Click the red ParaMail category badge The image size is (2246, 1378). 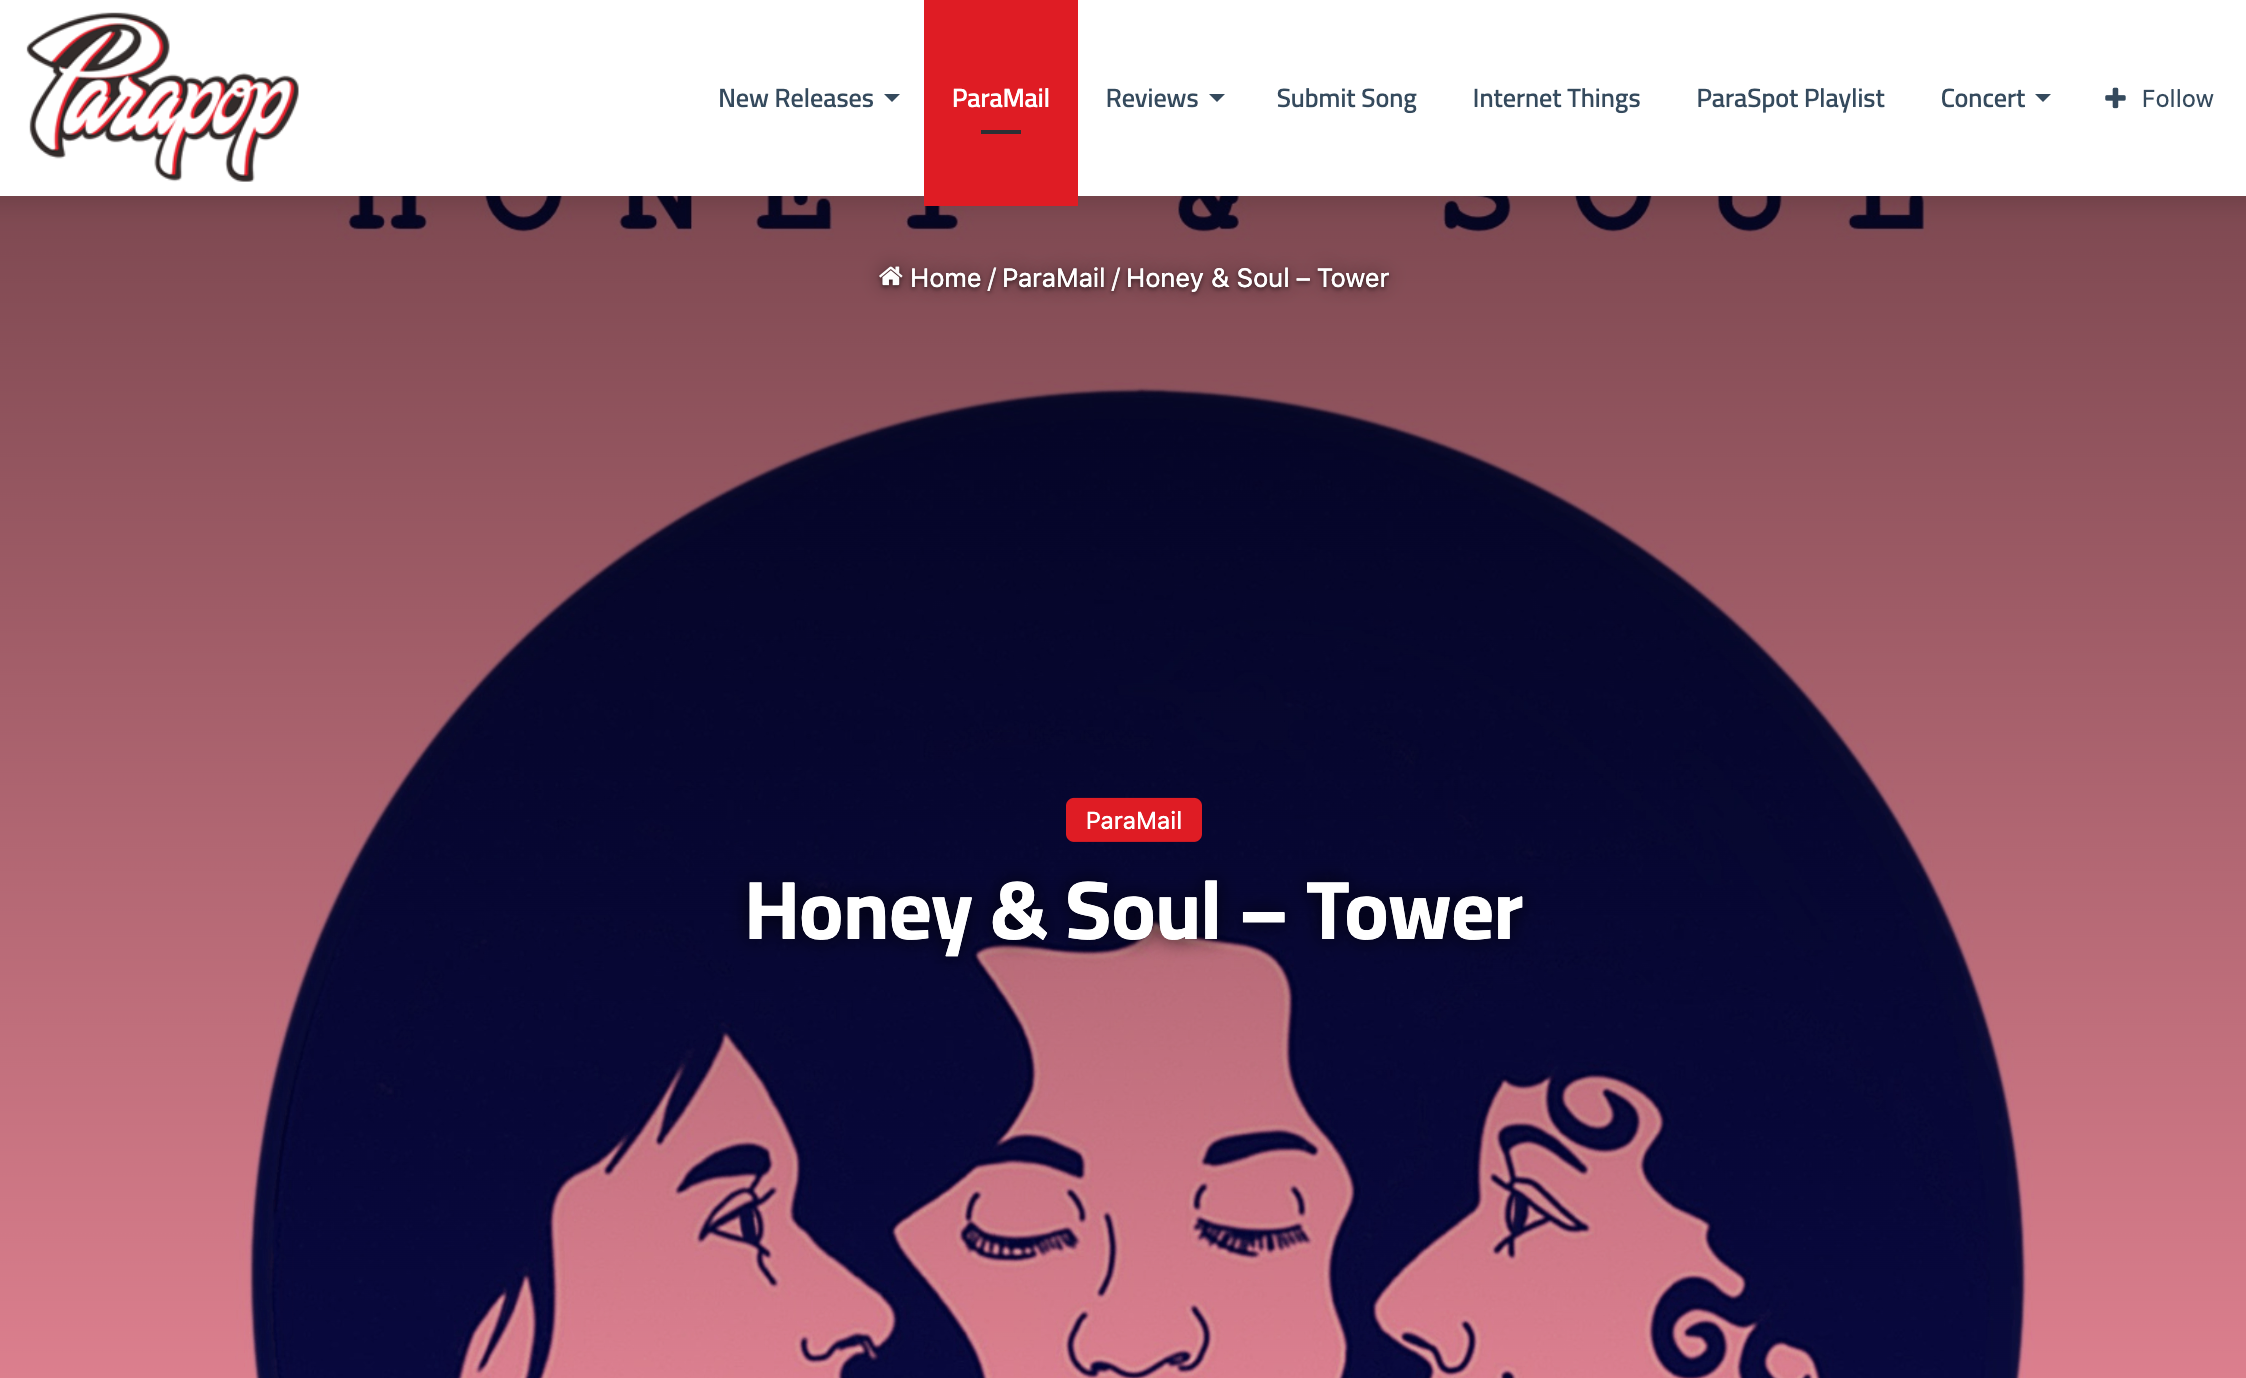1134,820
